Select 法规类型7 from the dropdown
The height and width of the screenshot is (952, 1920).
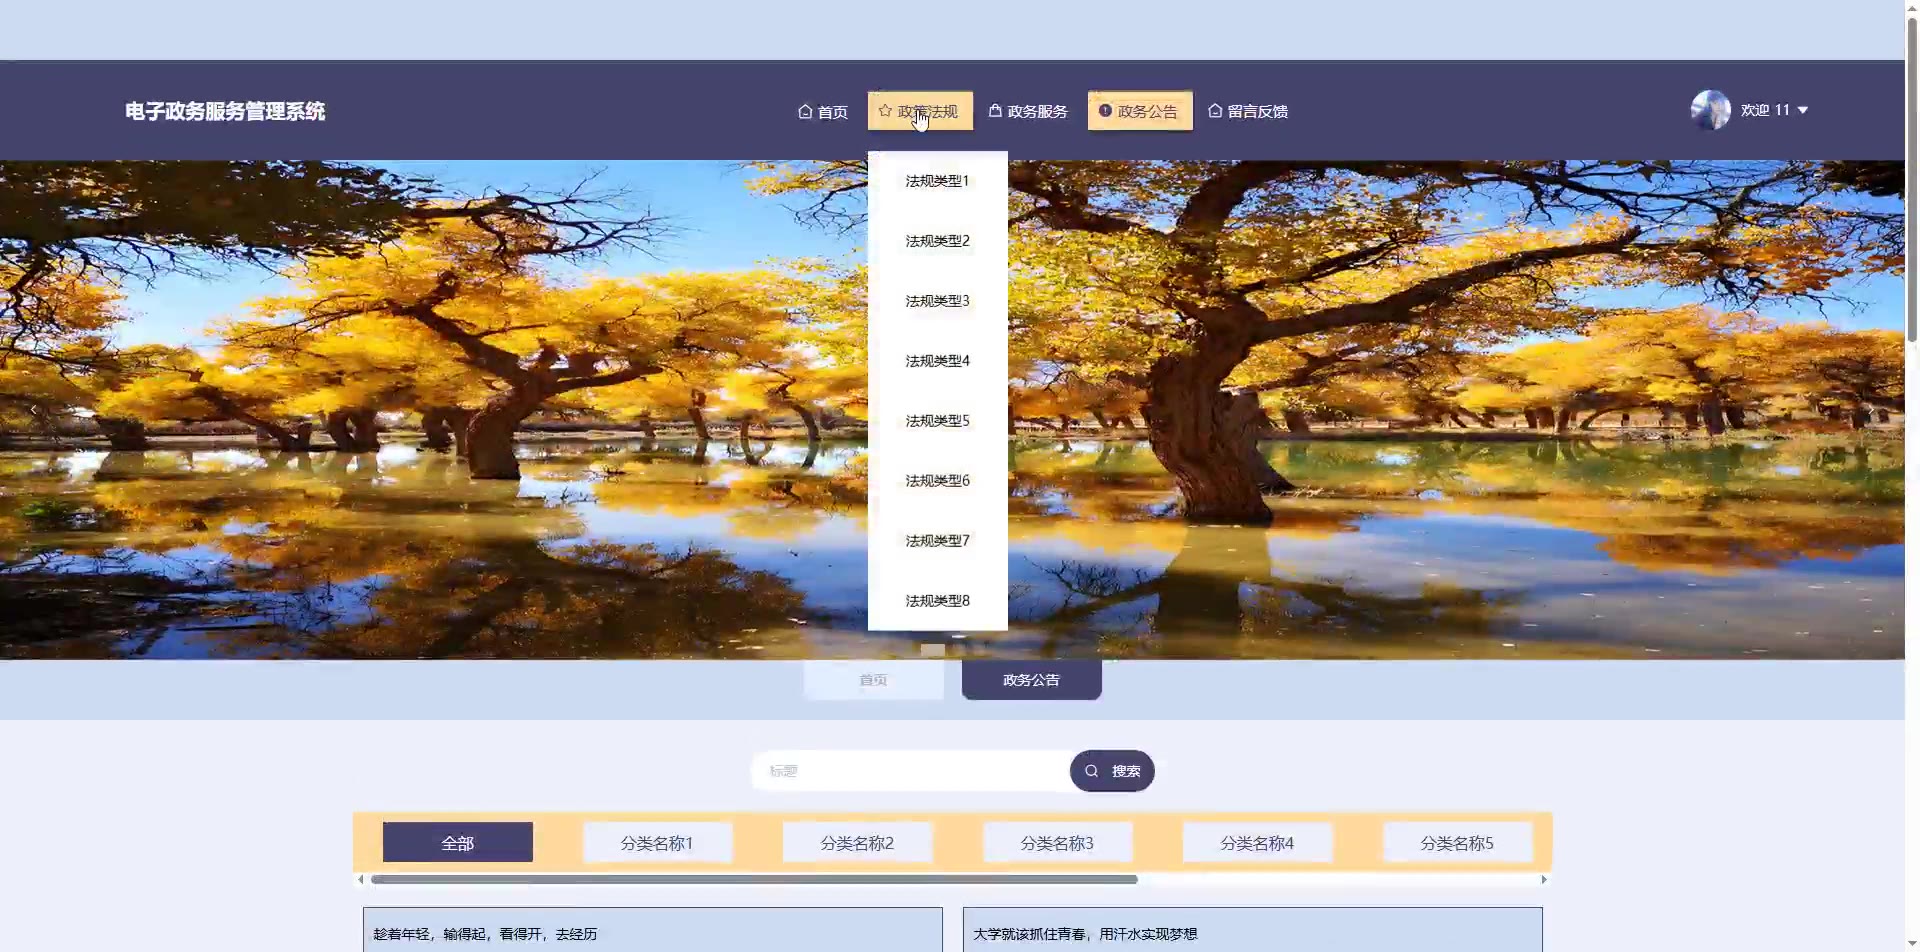click(x=938, y=541)
